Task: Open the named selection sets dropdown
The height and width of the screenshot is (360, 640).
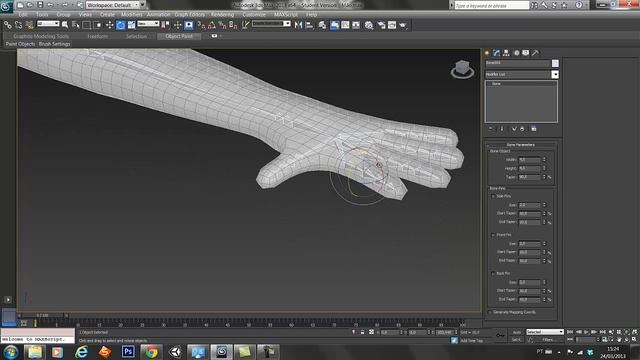Action: (271, 24)
